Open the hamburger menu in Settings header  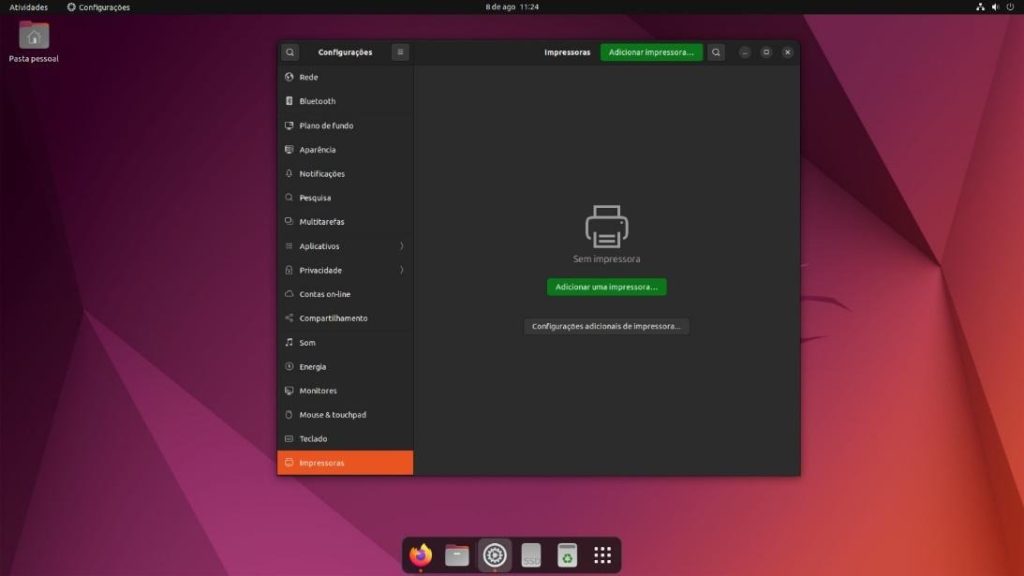(400, 52)
